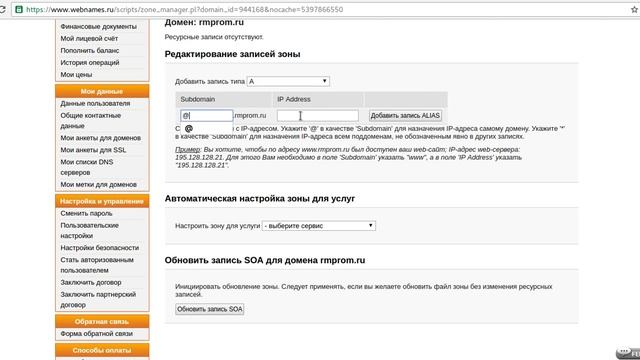Click the IP Address input field
Screen dimensions: 640x360
click(x=318, y=116)
